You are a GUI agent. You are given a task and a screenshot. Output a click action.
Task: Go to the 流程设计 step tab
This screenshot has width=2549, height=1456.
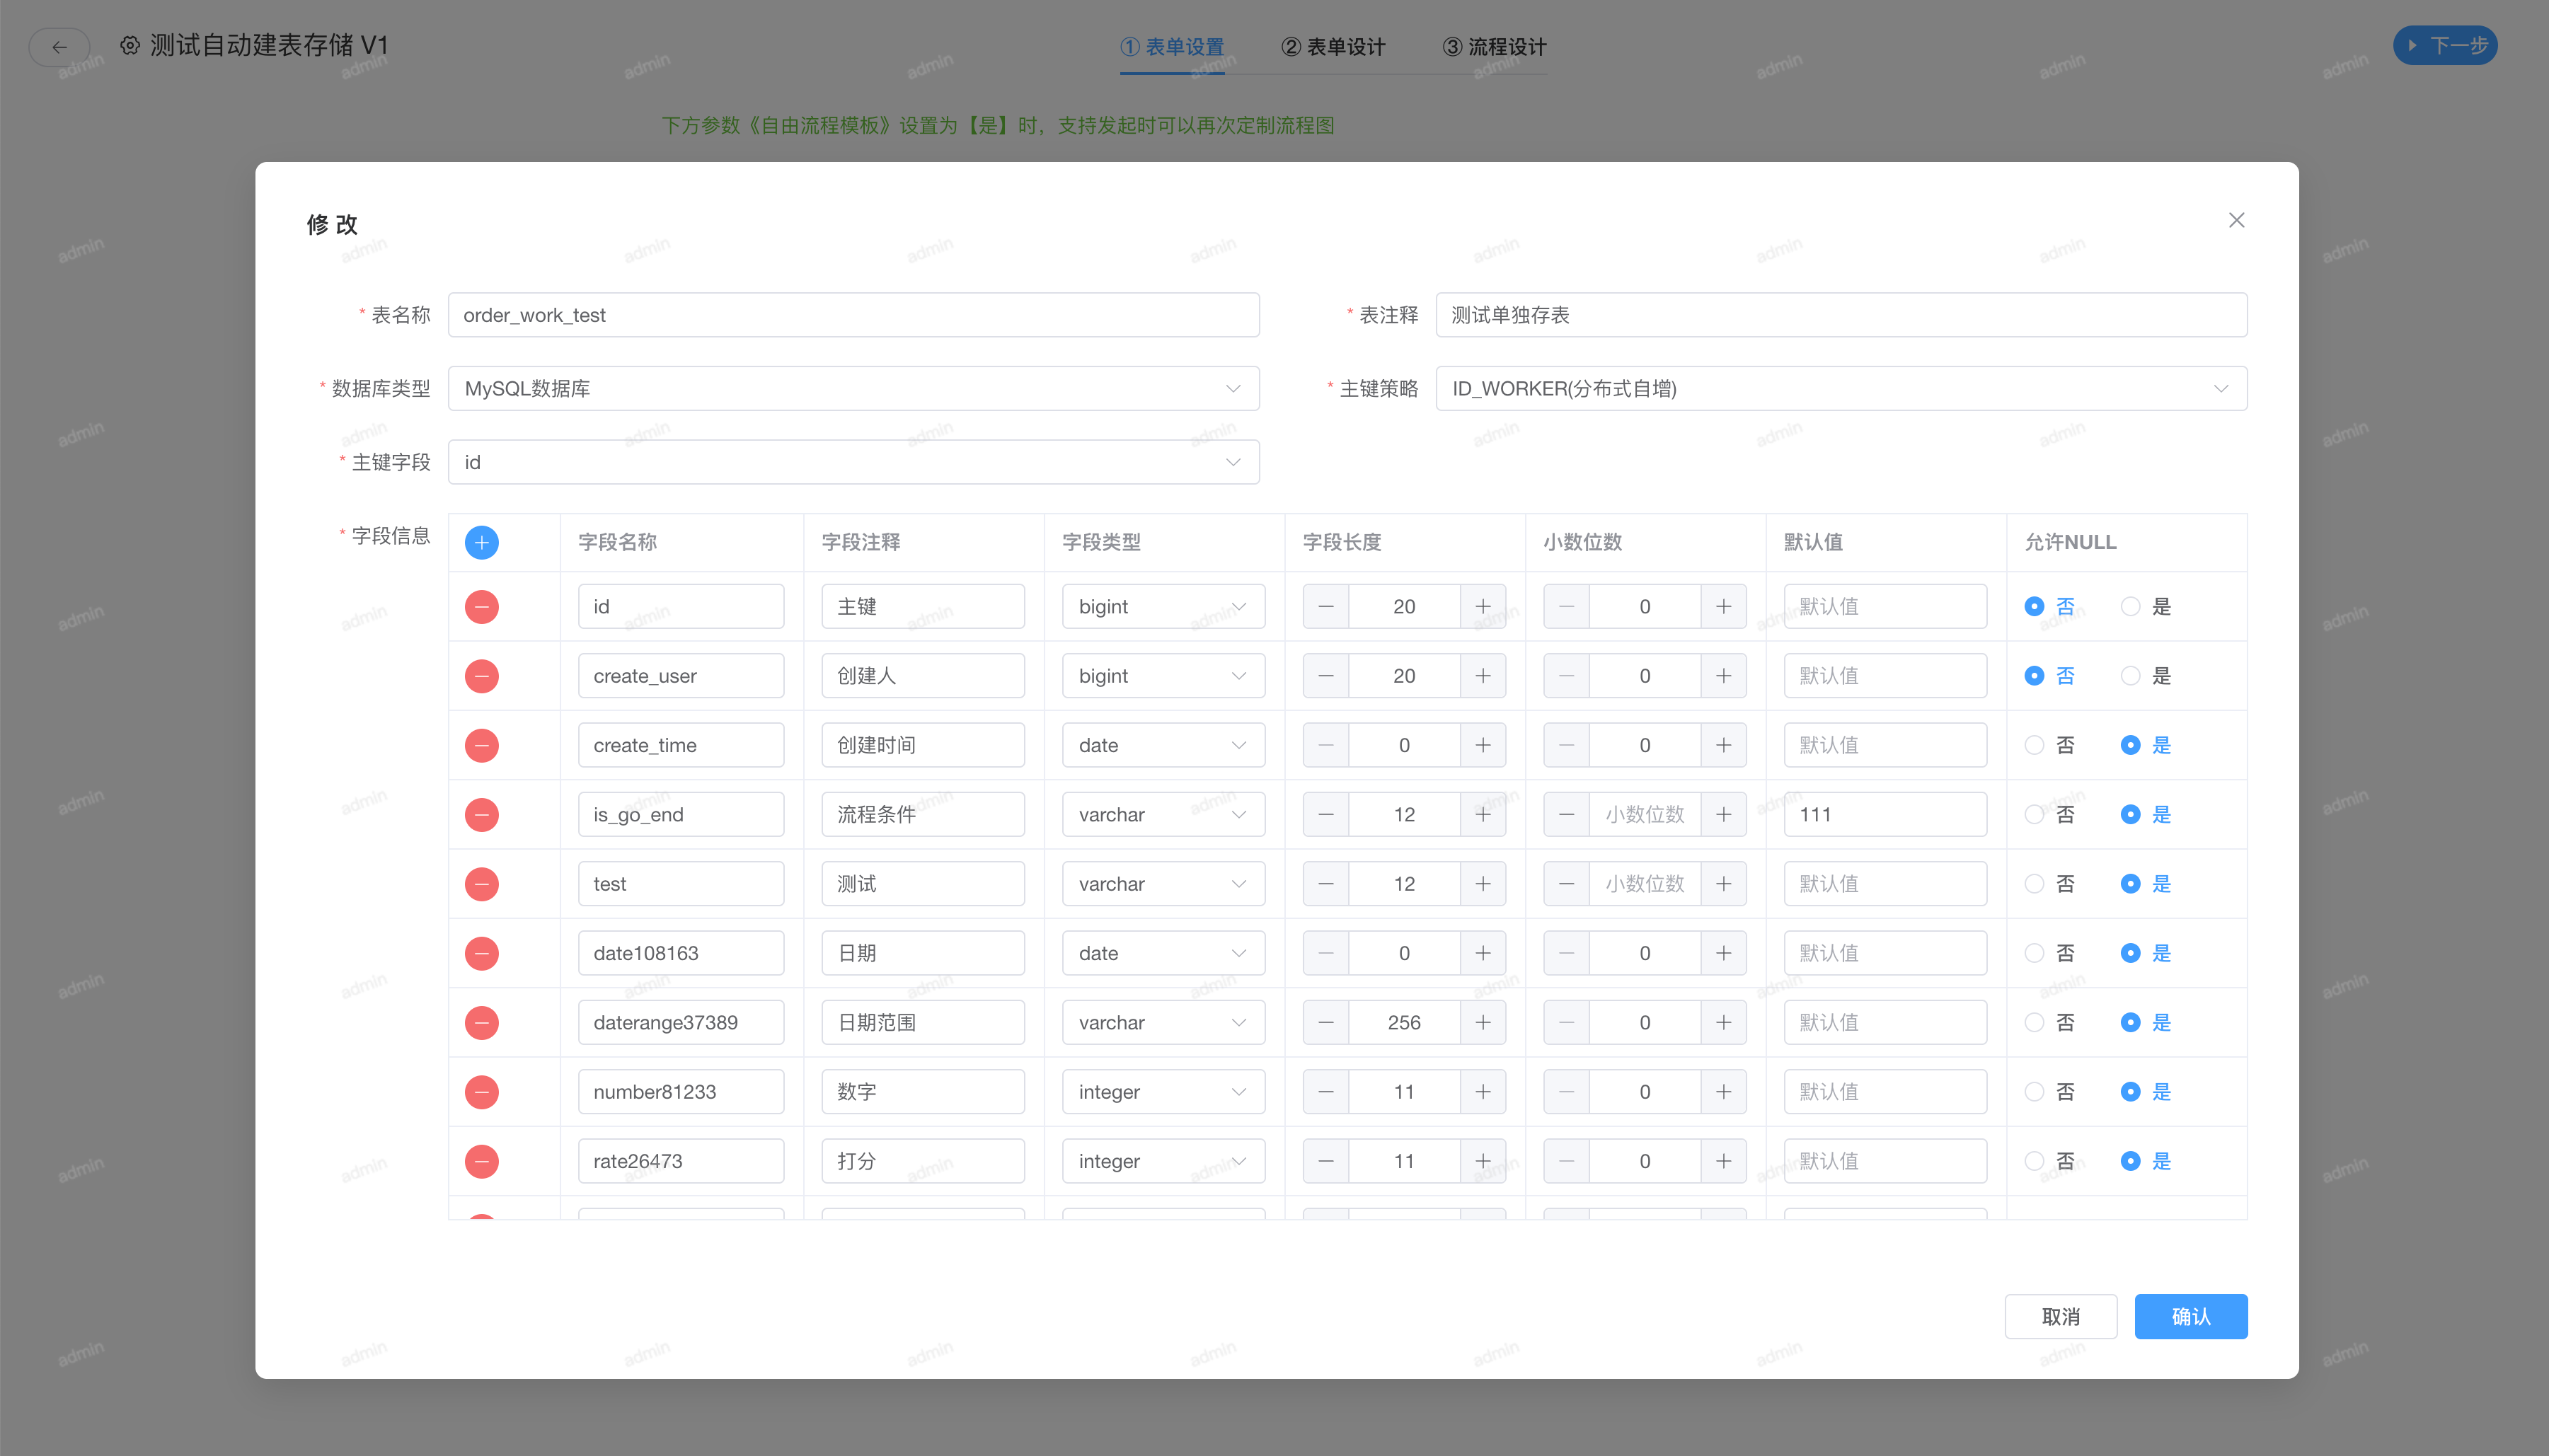[x=1494, y=47]
